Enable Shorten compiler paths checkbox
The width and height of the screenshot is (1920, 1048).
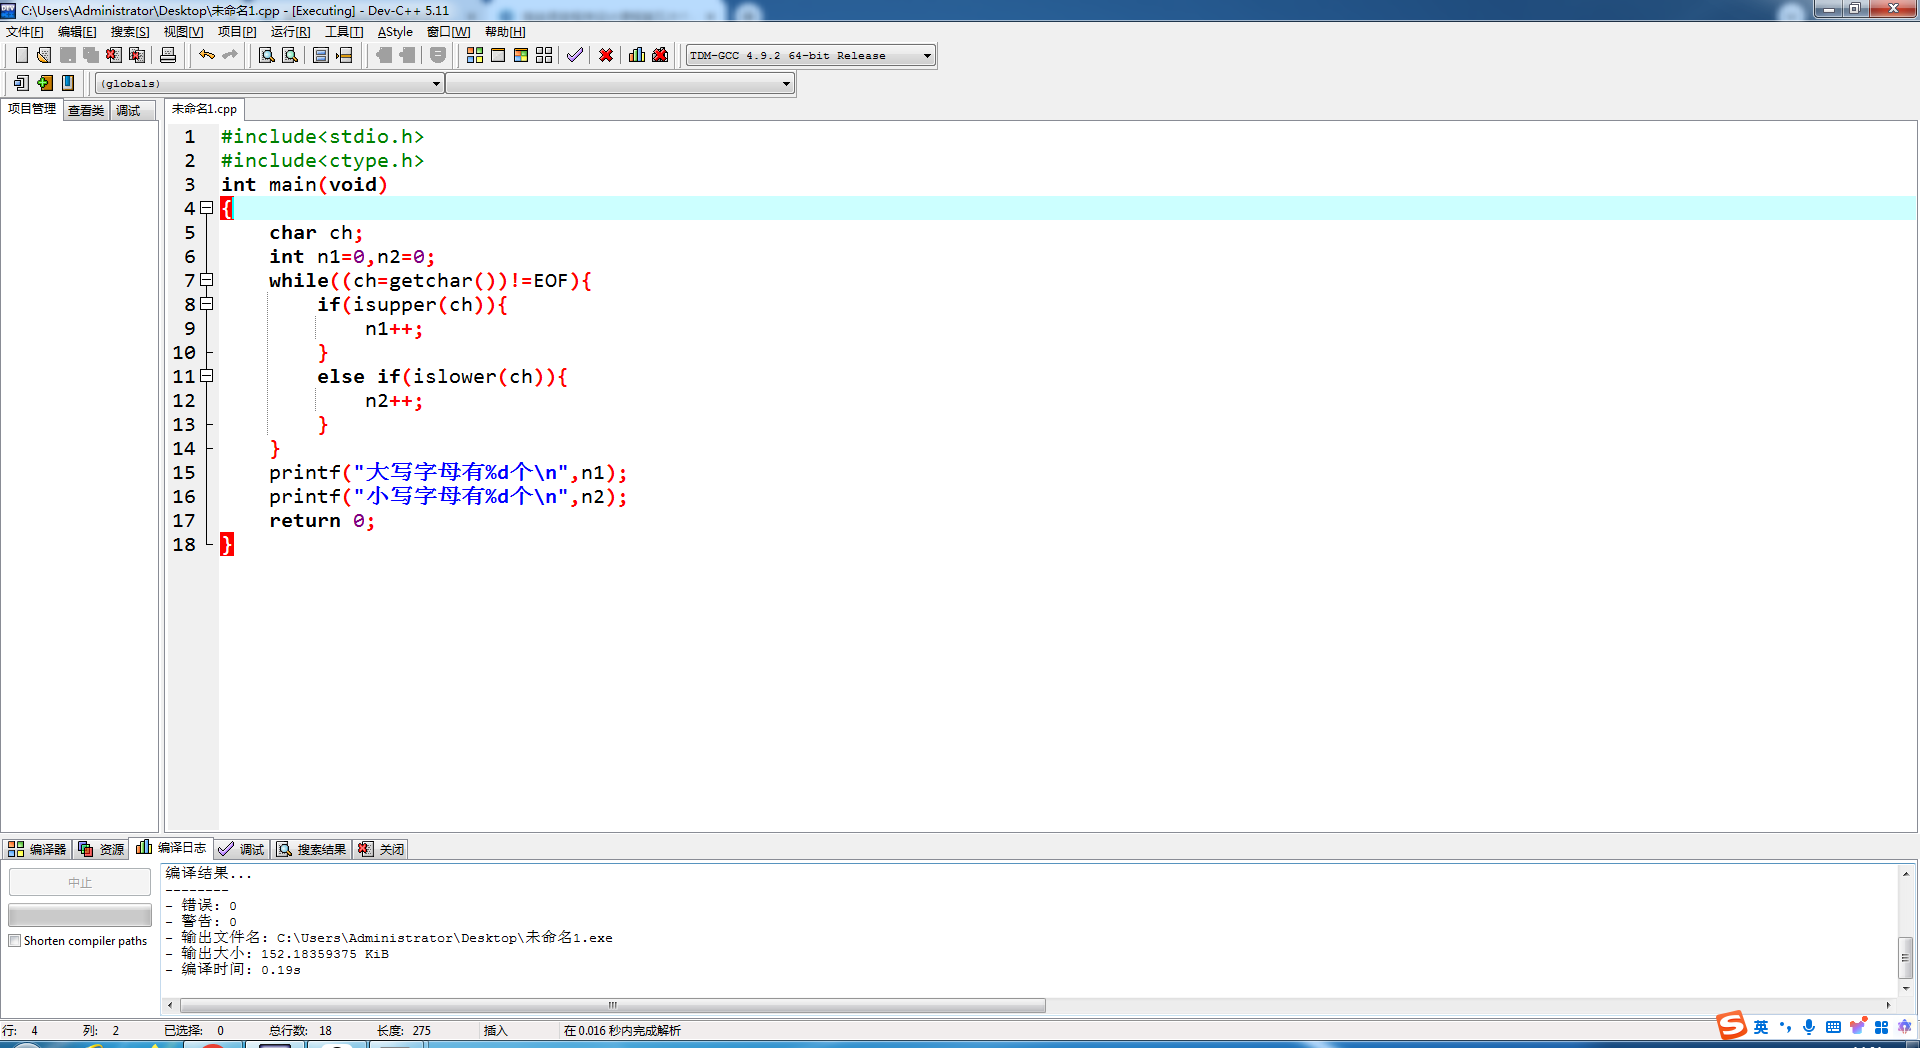pos(15,941)
